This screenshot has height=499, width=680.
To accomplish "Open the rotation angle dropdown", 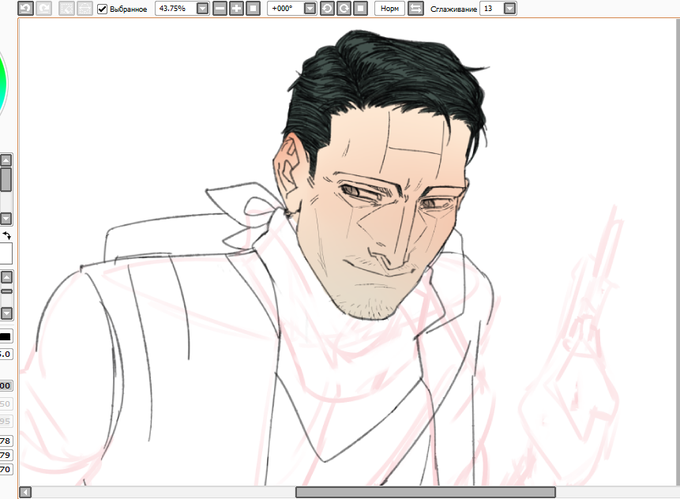I will [x=310, y=8].
